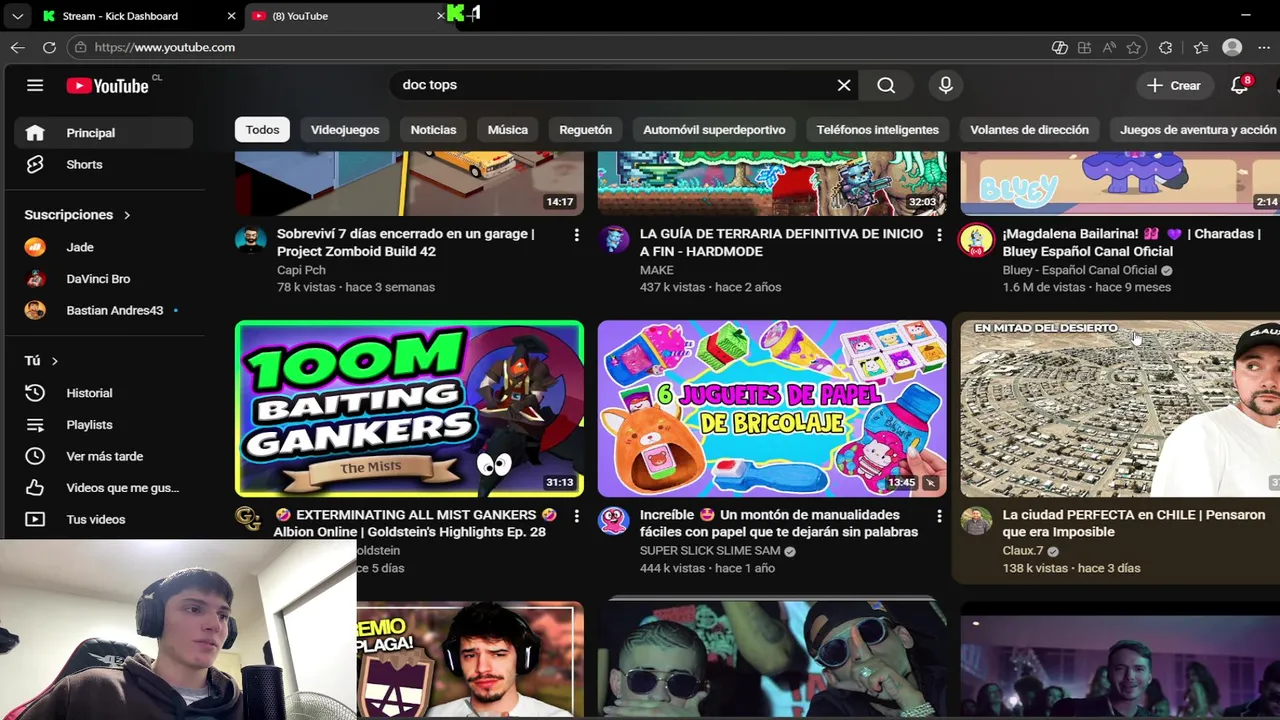Open Historial in the sidebar
This screenshot has height=720, width=1280.
[x=103, y=393]
